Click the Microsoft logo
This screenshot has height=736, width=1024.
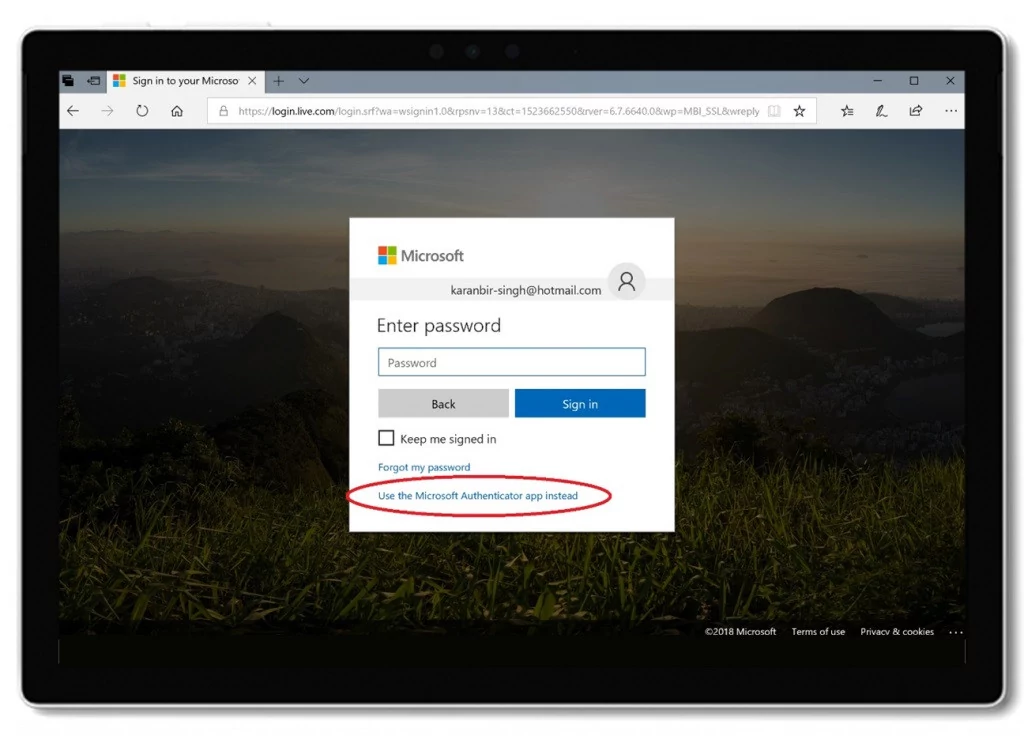pos(421,255)
